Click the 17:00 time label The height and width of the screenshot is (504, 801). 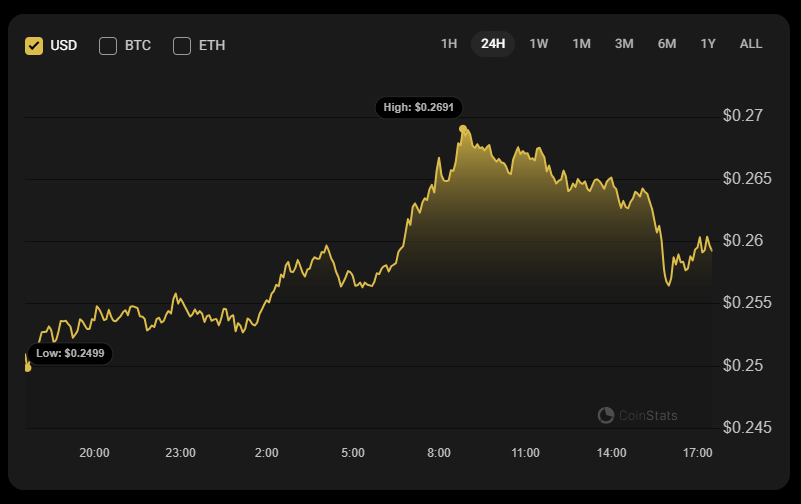[697, 453]
